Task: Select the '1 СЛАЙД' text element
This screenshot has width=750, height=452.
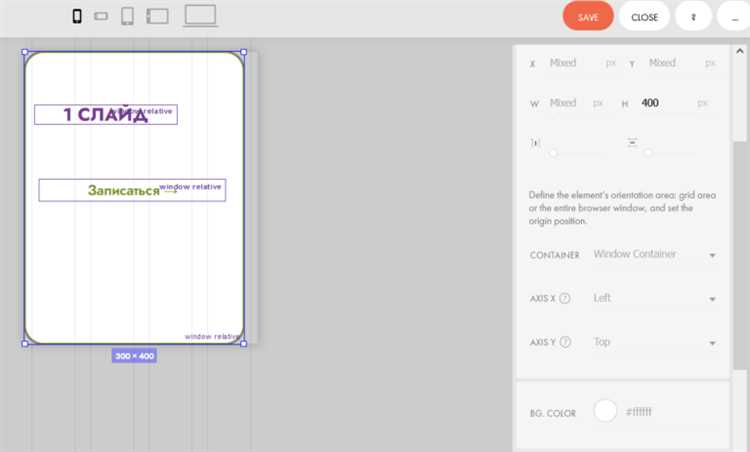Action: pos(106,114)
